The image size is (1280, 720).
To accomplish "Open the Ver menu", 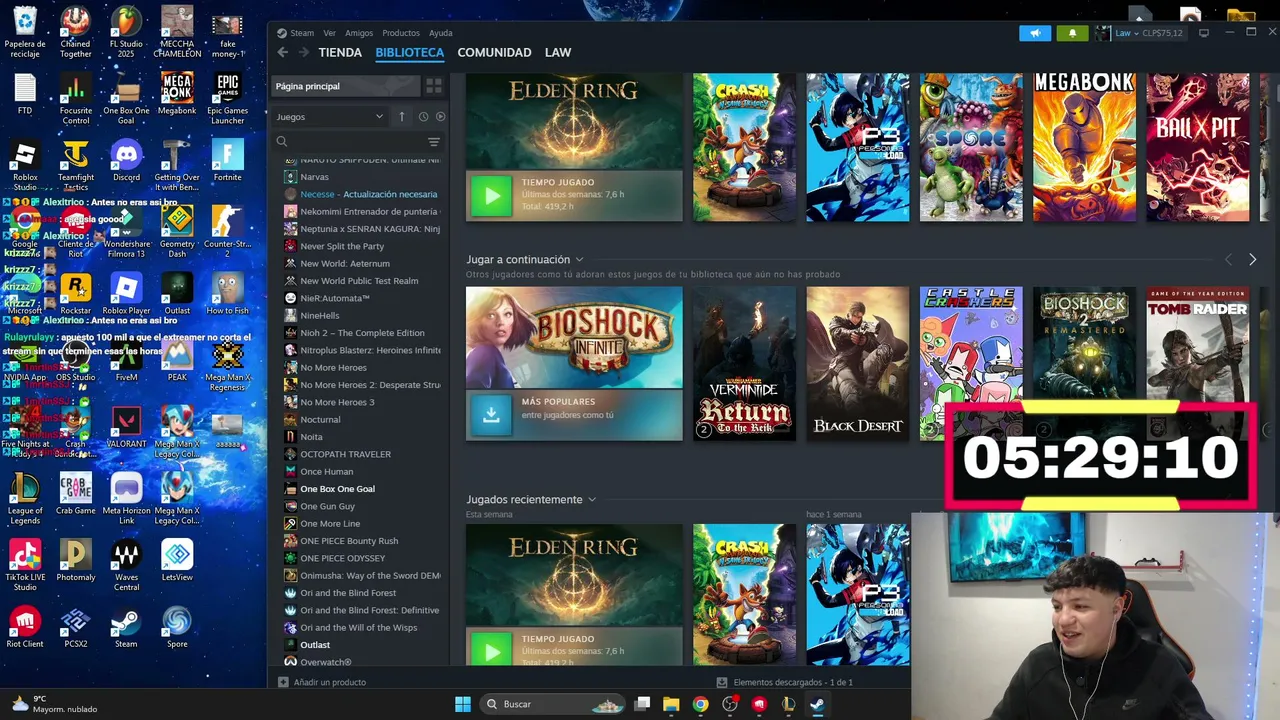I will [329, 33].
